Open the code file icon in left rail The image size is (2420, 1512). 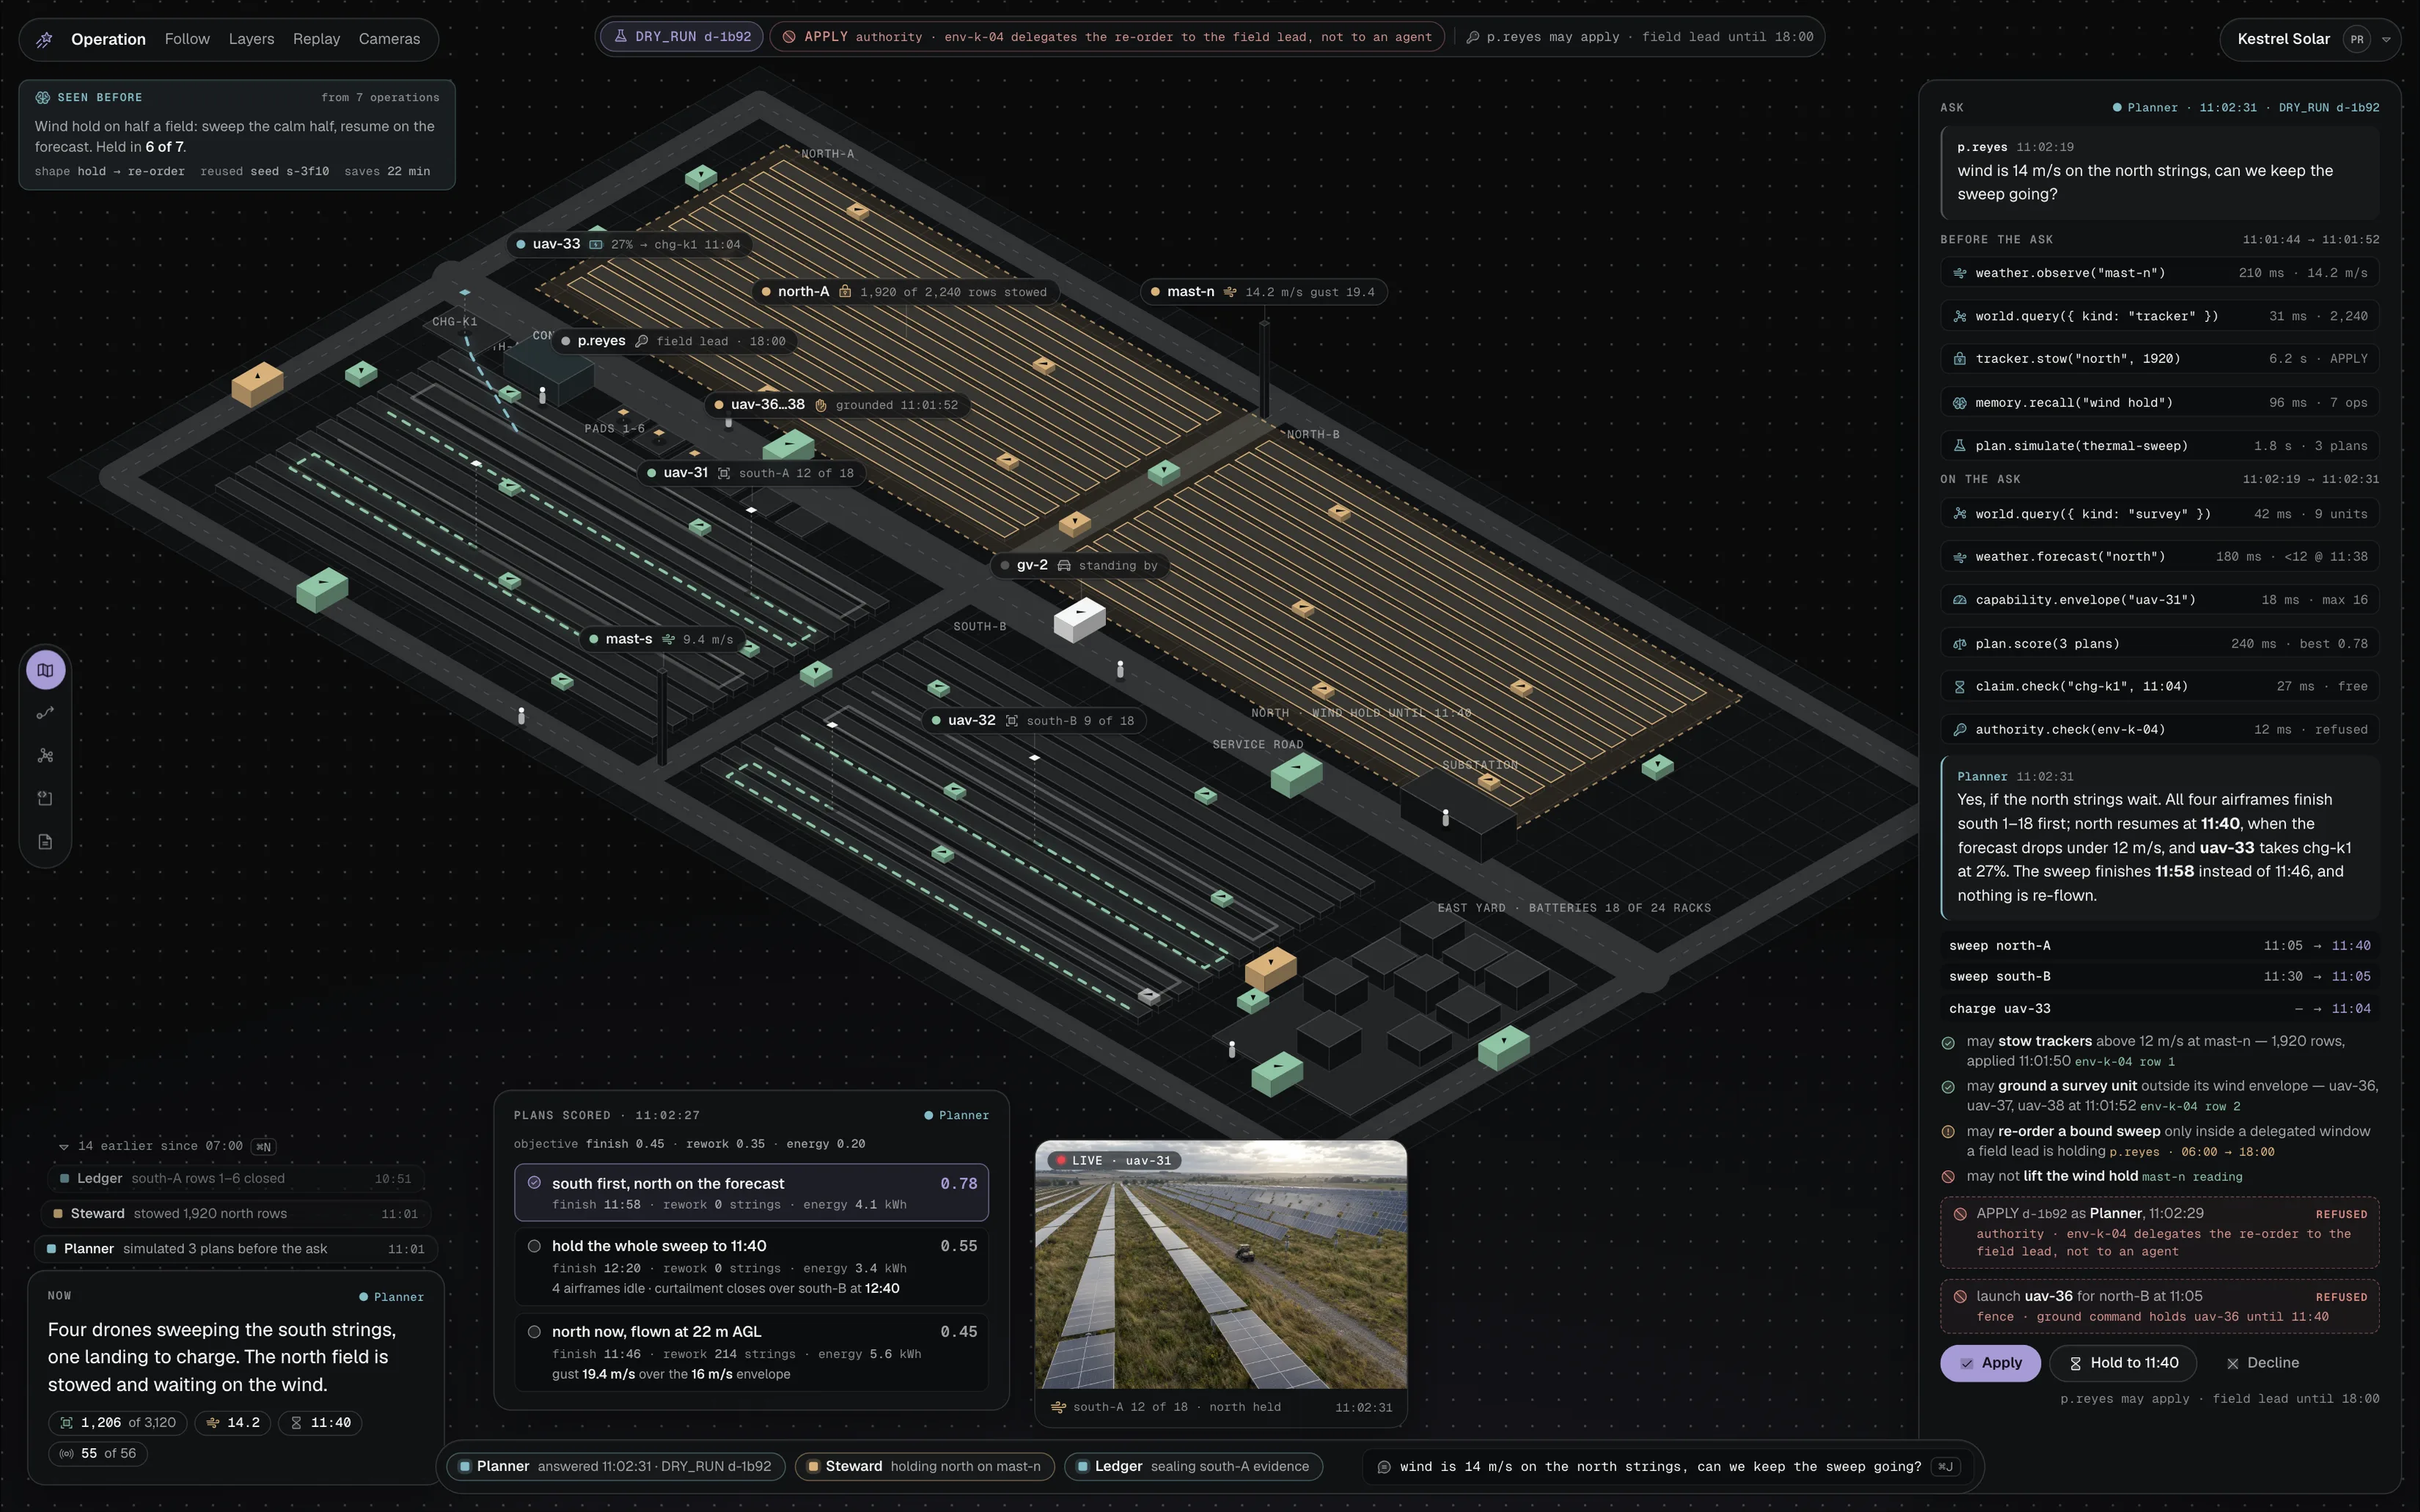[x=45, y=799]
